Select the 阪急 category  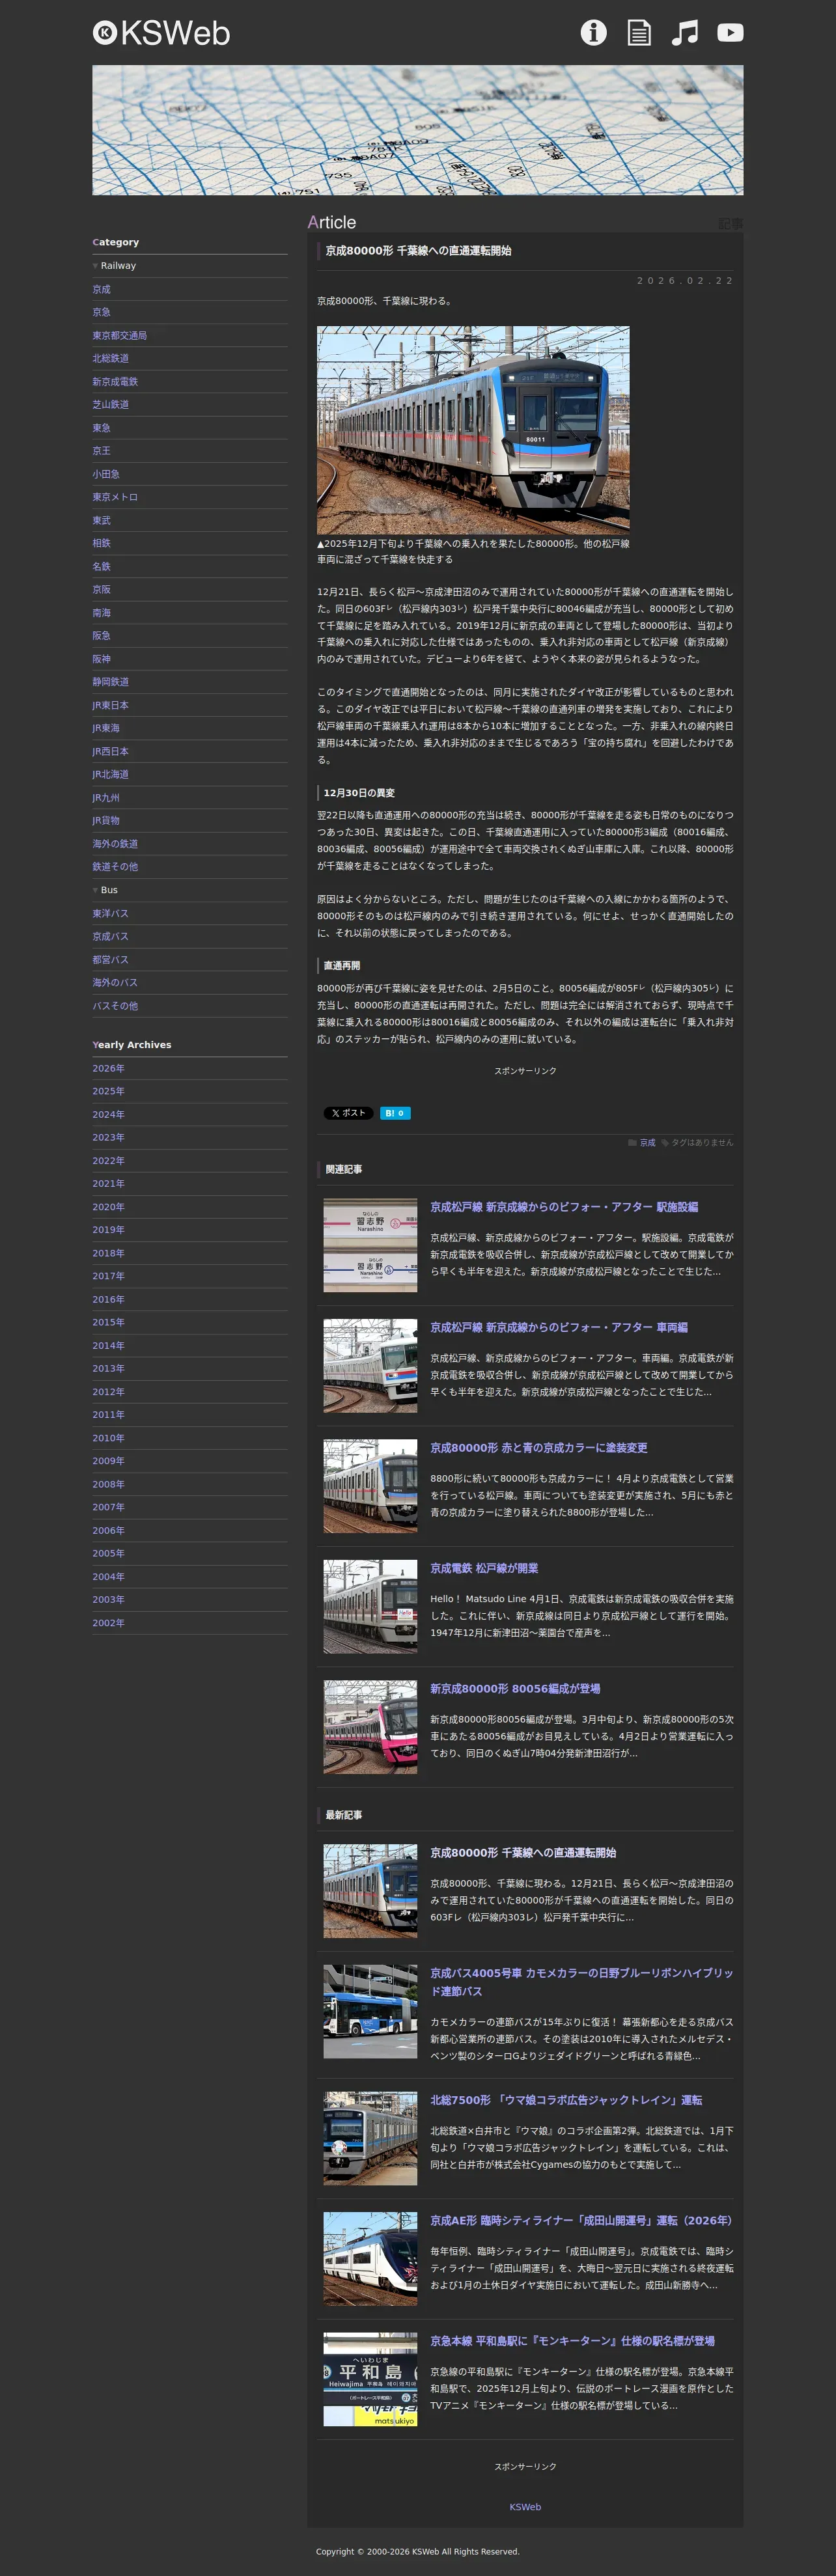point(102,635)
